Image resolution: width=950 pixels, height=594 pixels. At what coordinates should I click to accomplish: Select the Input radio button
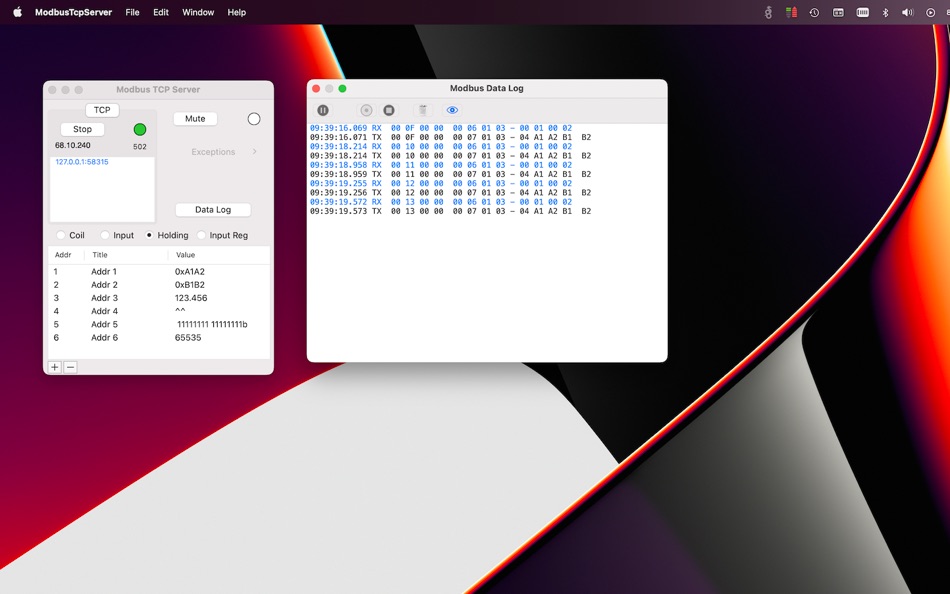coord(105,235)
